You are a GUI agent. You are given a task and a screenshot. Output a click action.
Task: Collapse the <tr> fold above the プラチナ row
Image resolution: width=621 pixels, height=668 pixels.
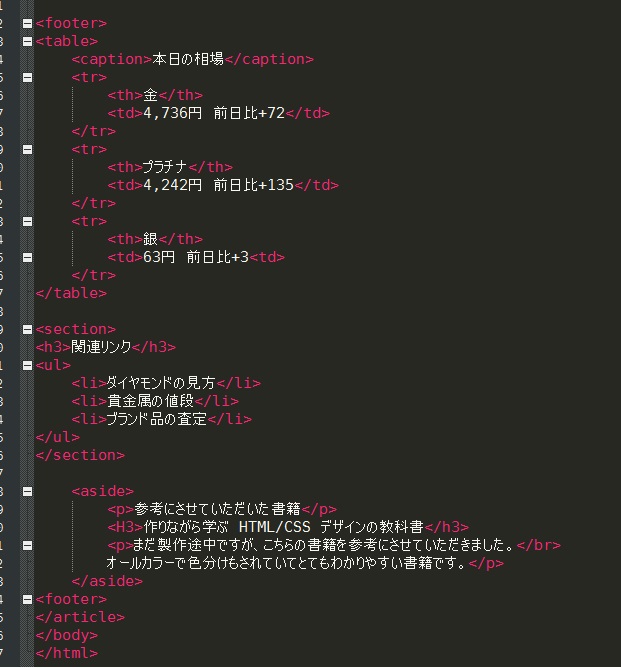tap(27, 150)
